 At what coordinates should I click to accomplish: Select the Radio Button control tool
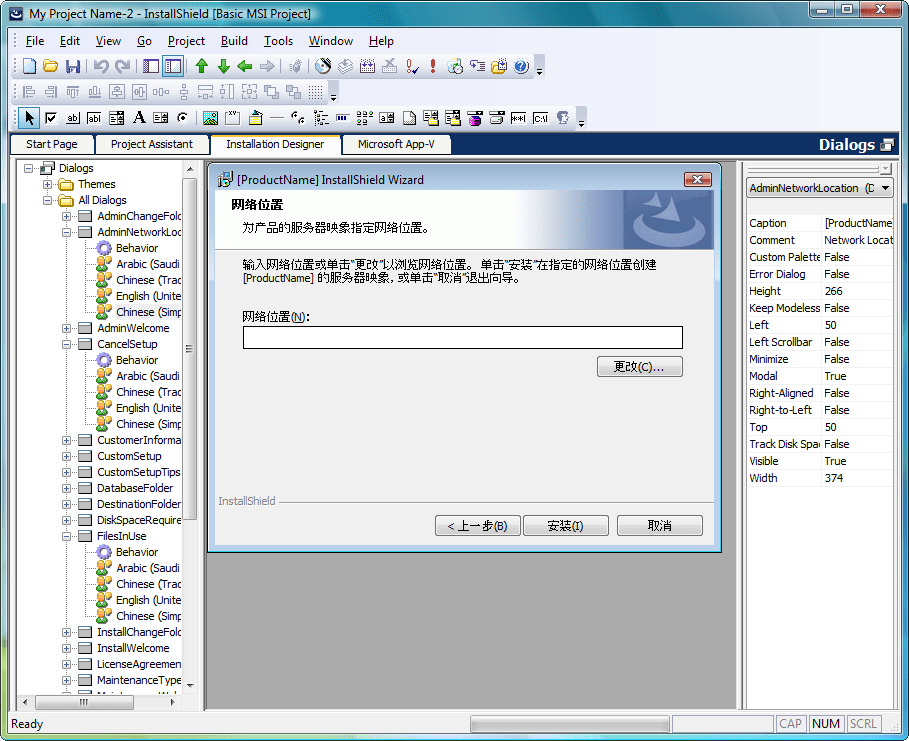coord(183,118)
